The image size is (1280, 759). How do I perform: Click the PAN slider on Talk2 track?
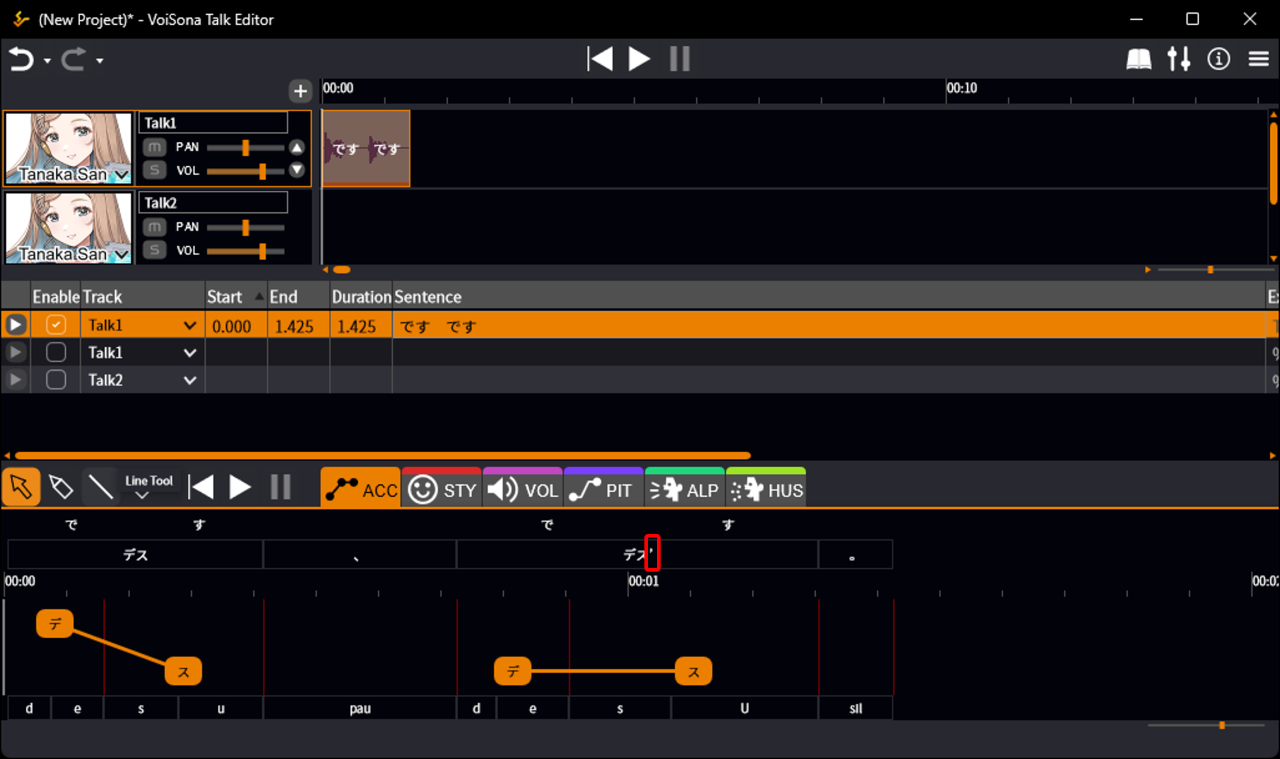pos(245,227)
